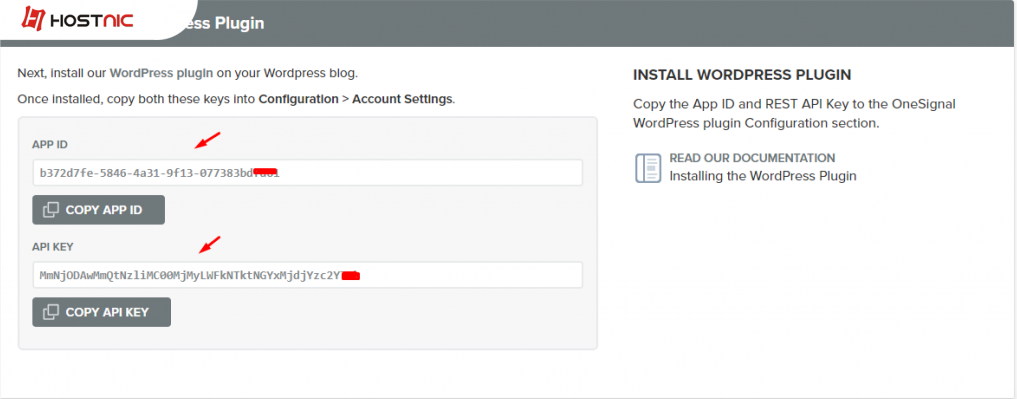Open Installing the WordPress Plugin link
This screenshot has width=1017, height=399.
pyautogui.click(x=763, y=176)
